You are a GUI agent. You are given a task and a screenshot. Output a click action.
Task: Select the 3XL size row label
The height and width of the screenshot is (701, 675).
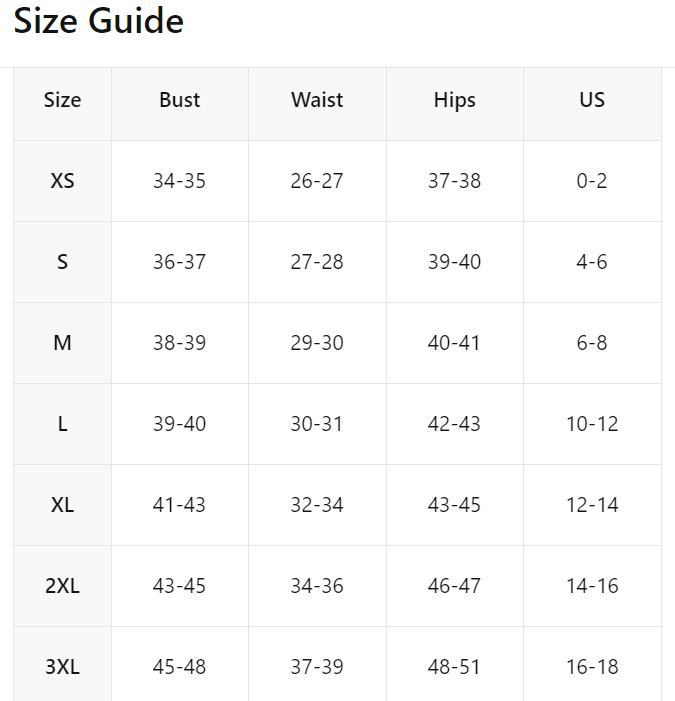coord(62,667)
